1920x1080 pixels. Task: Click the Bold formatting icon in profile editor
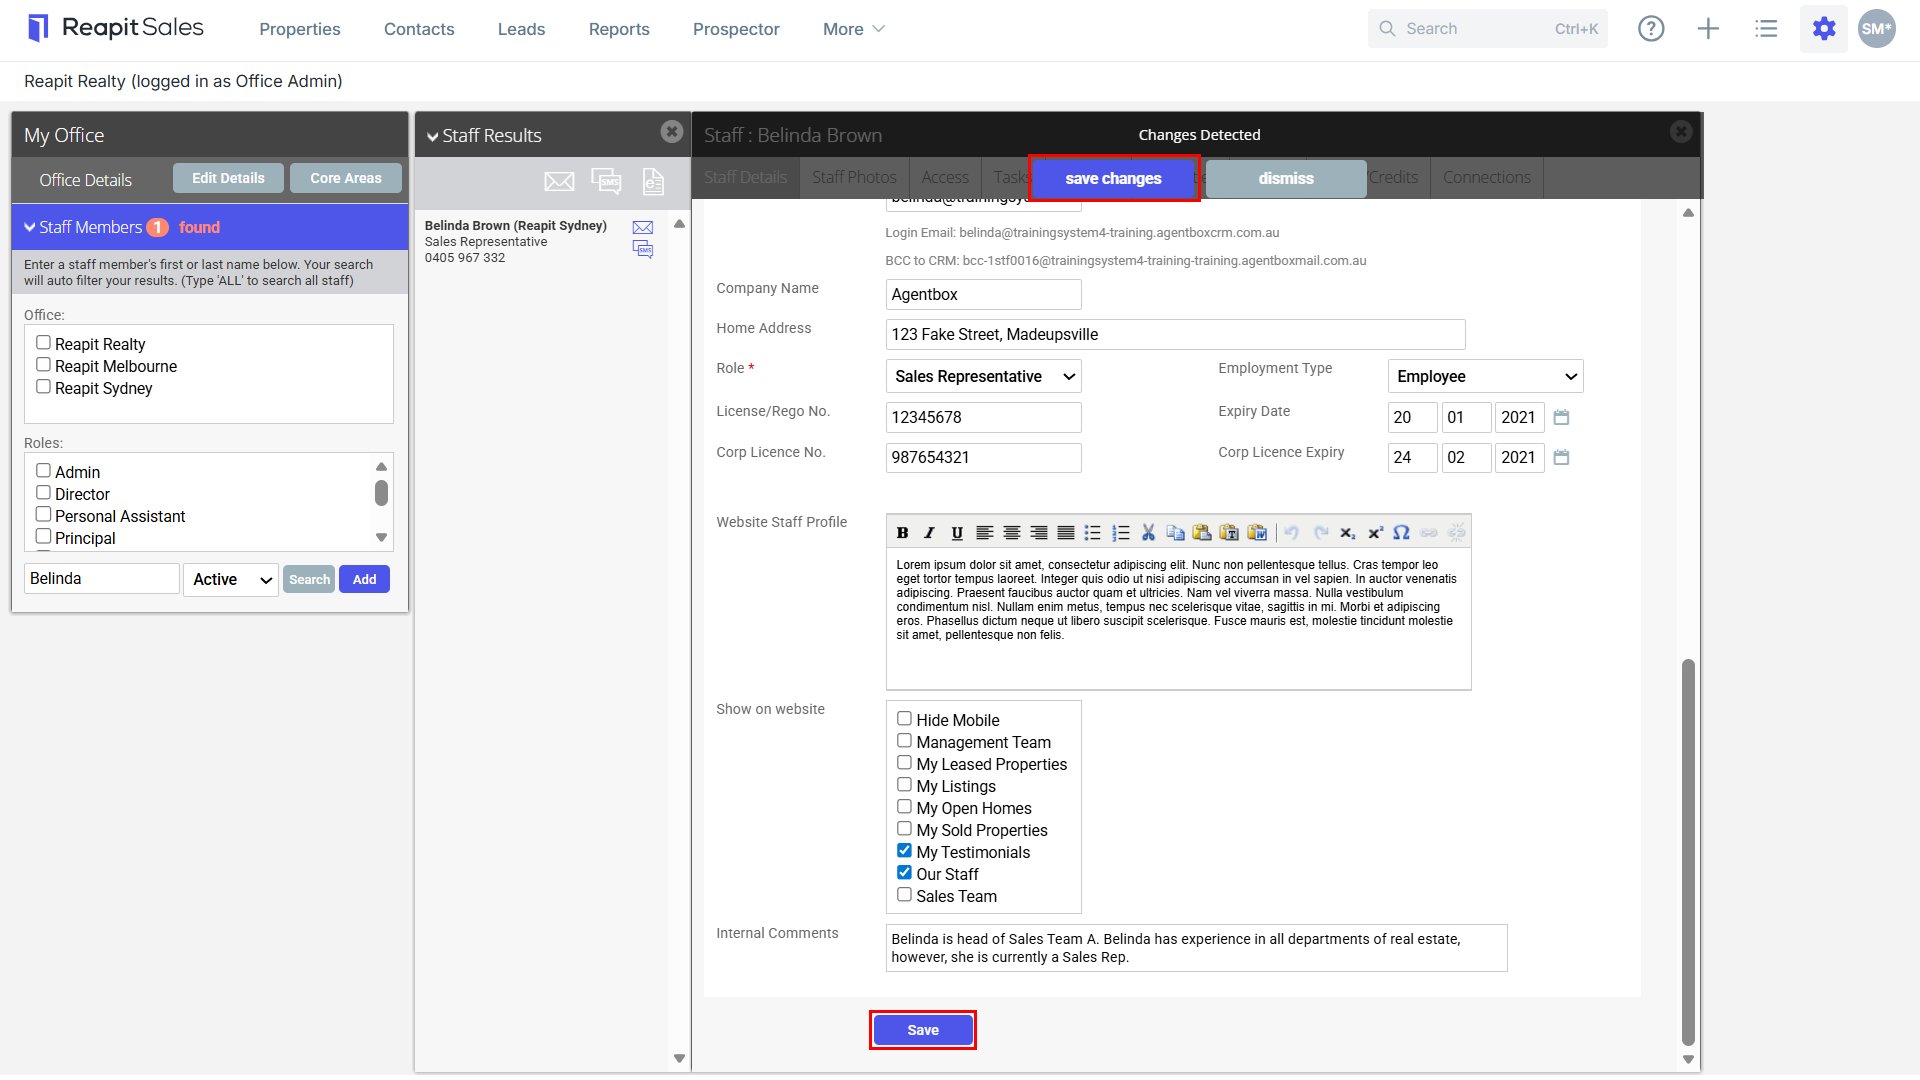[902, 533]
